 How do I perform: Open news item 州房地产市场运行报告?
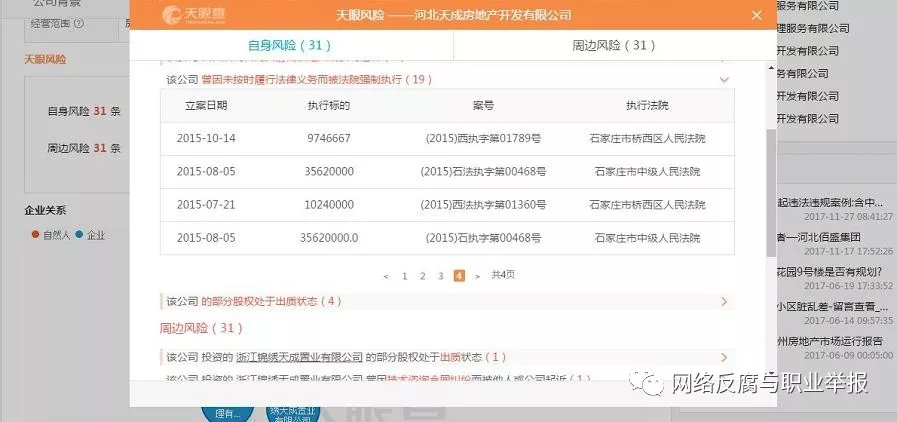coord(829,341)
